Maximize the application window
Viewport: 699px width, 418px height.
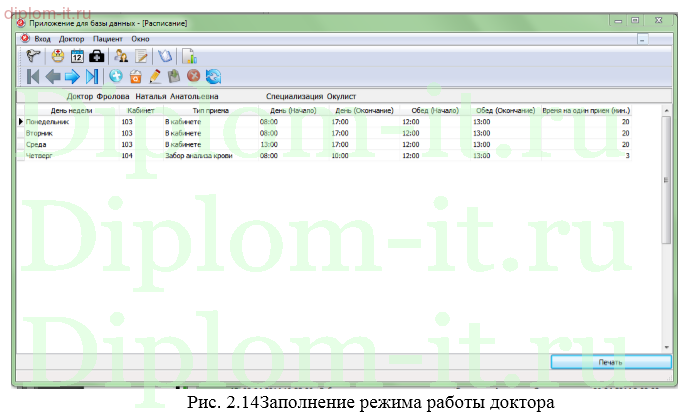click(x=635, y=20)
